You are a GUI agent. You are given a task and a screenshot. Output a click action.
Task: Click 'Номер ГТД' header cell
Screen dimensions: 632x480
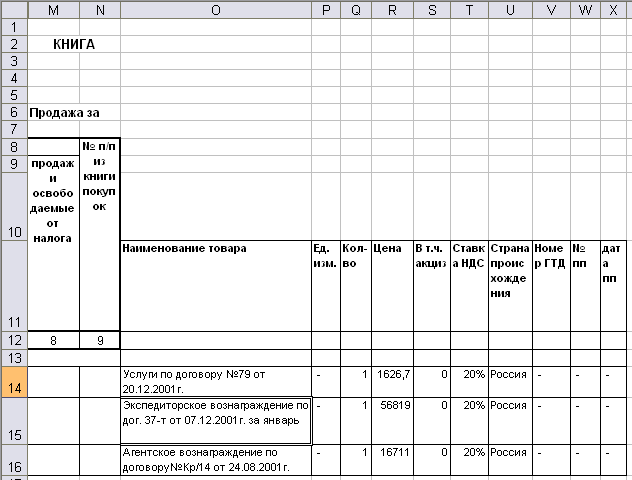coord(551,286)
